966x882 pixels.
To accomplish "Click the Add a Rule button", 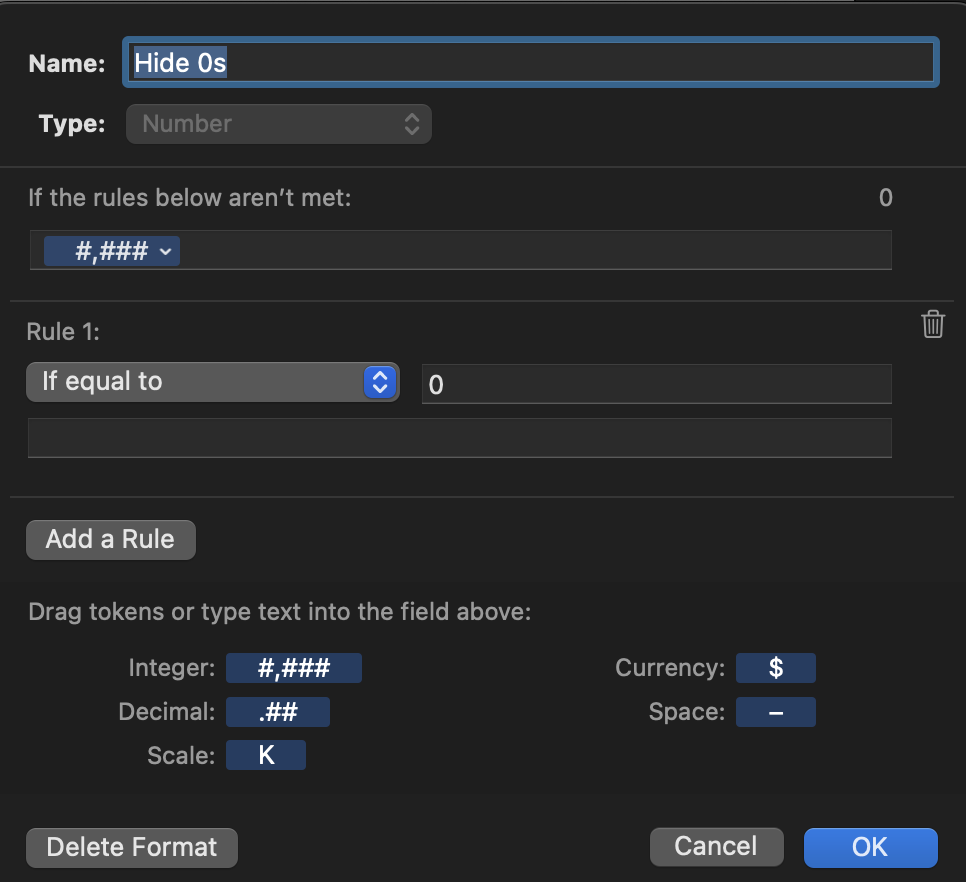I will [x=110, y=539].
